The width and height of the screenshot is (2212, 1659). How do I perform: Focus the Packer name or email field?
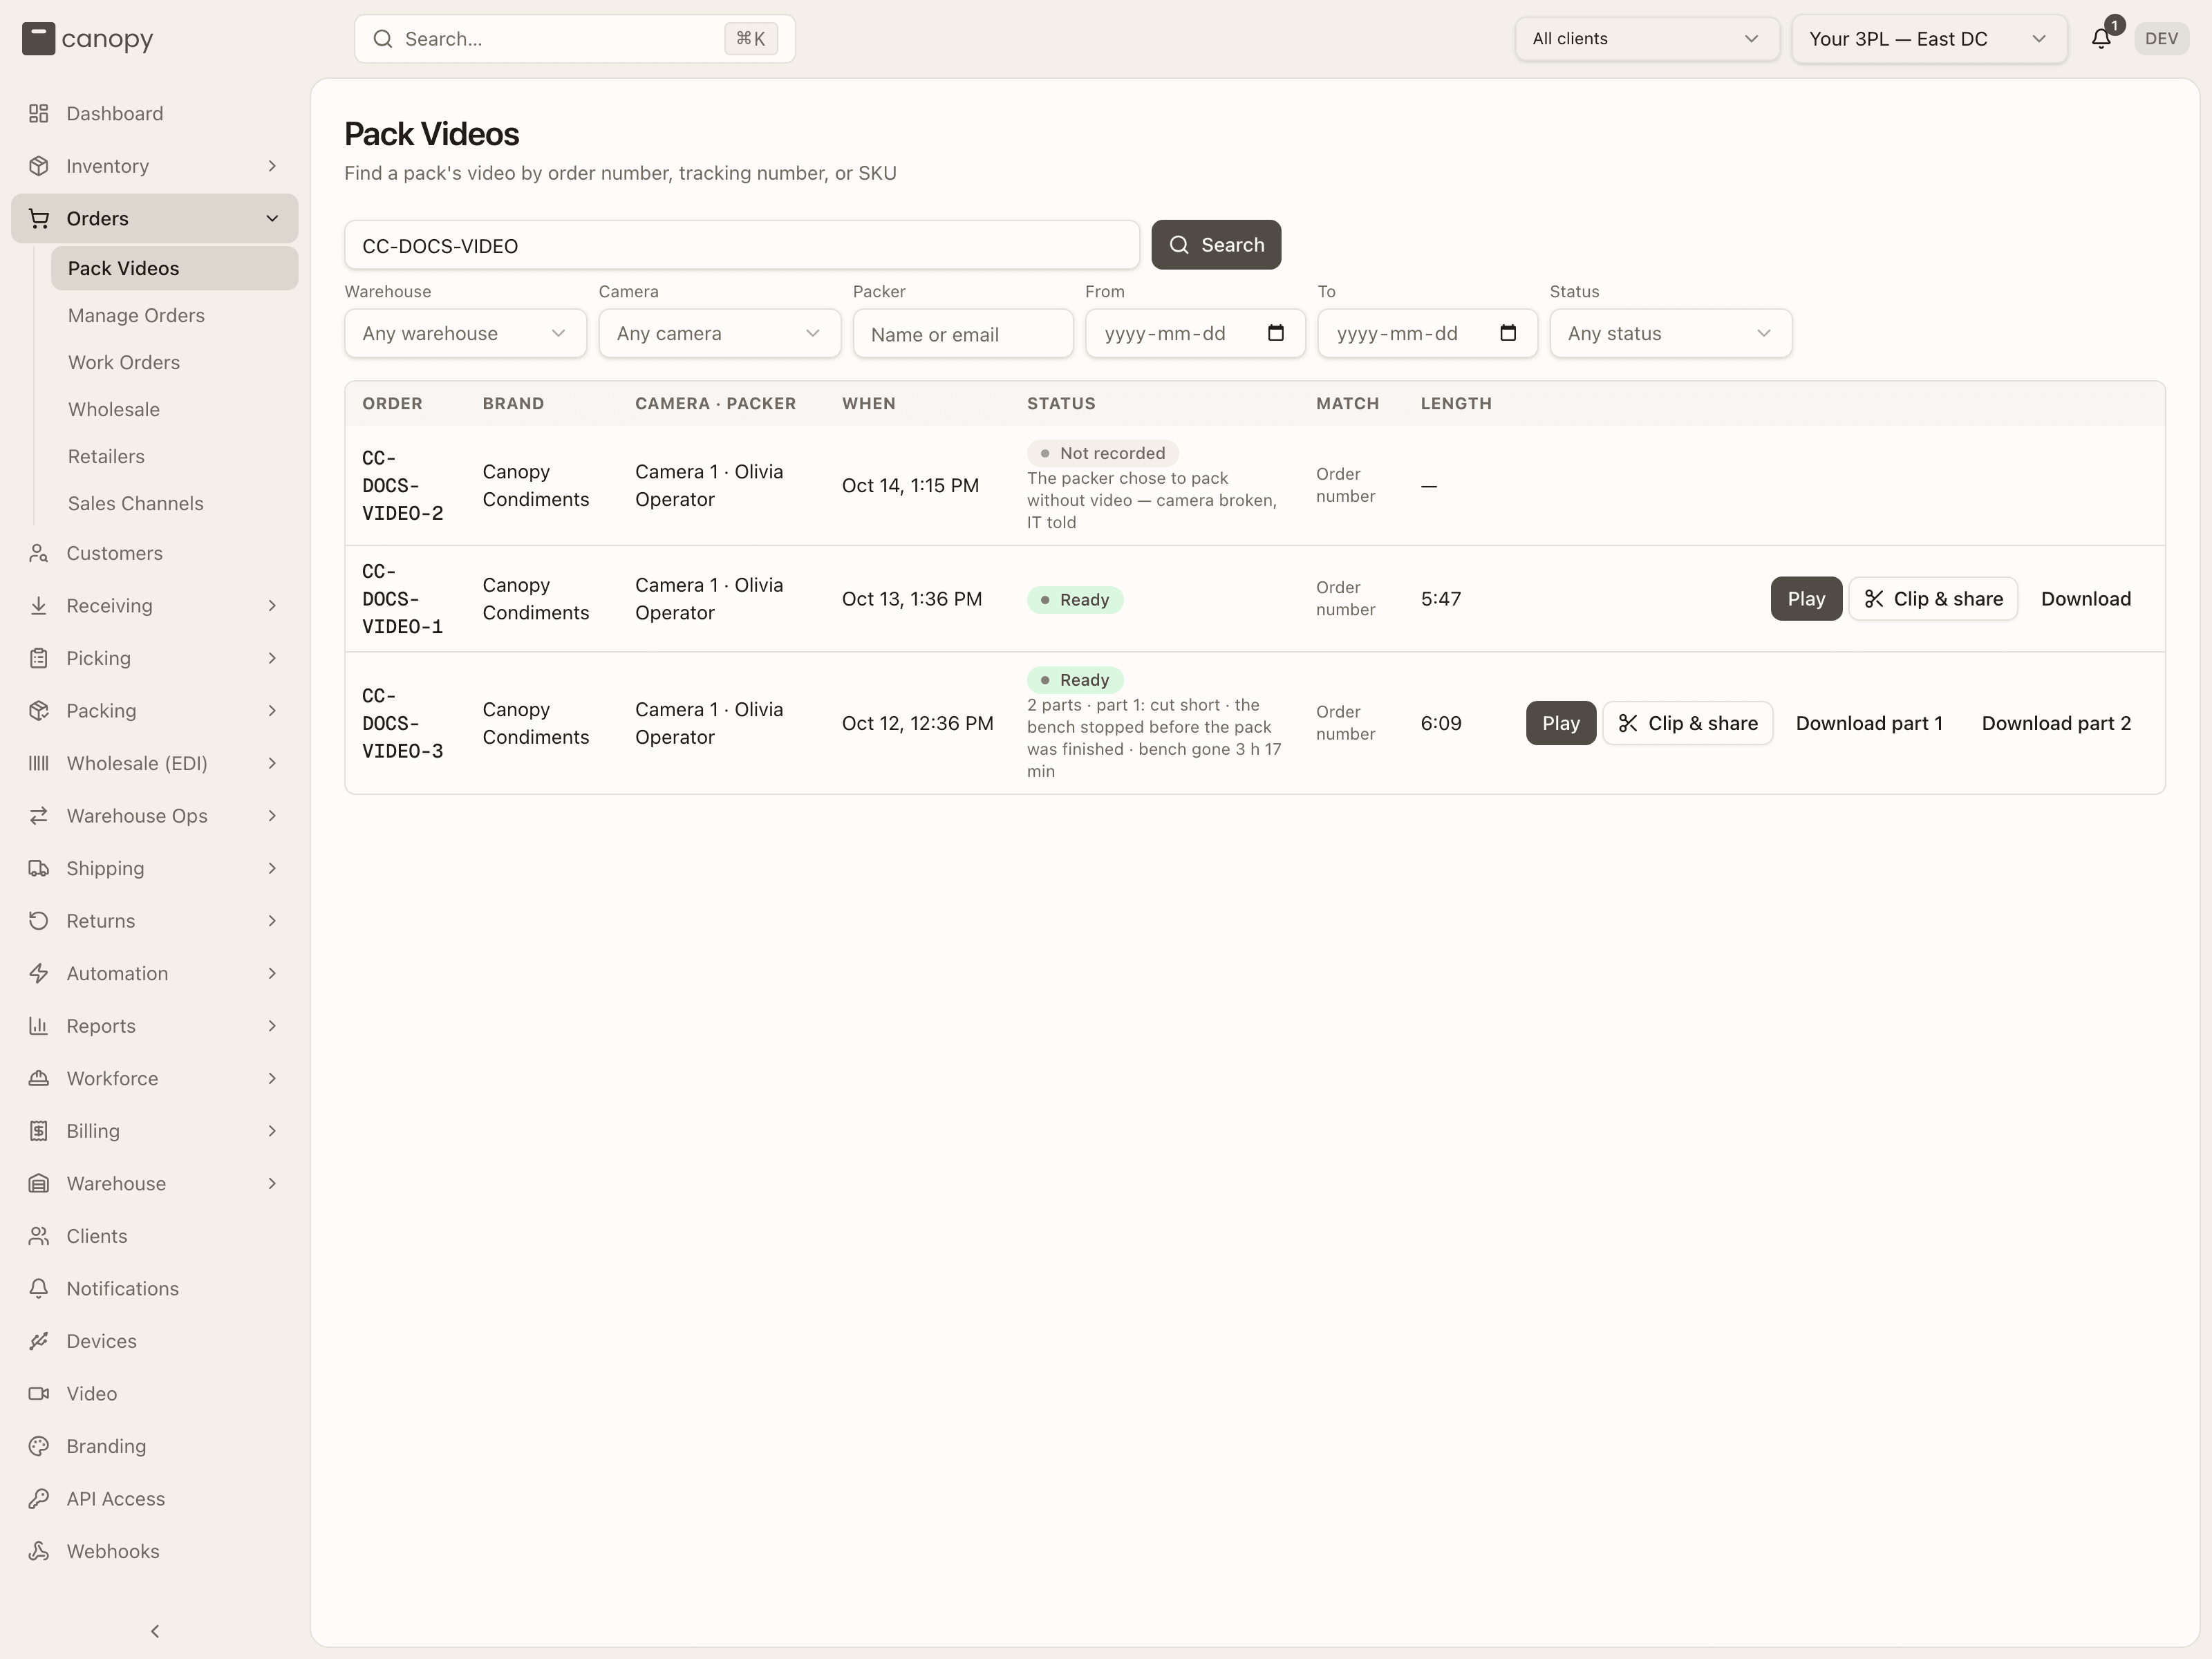click(962, 334)
